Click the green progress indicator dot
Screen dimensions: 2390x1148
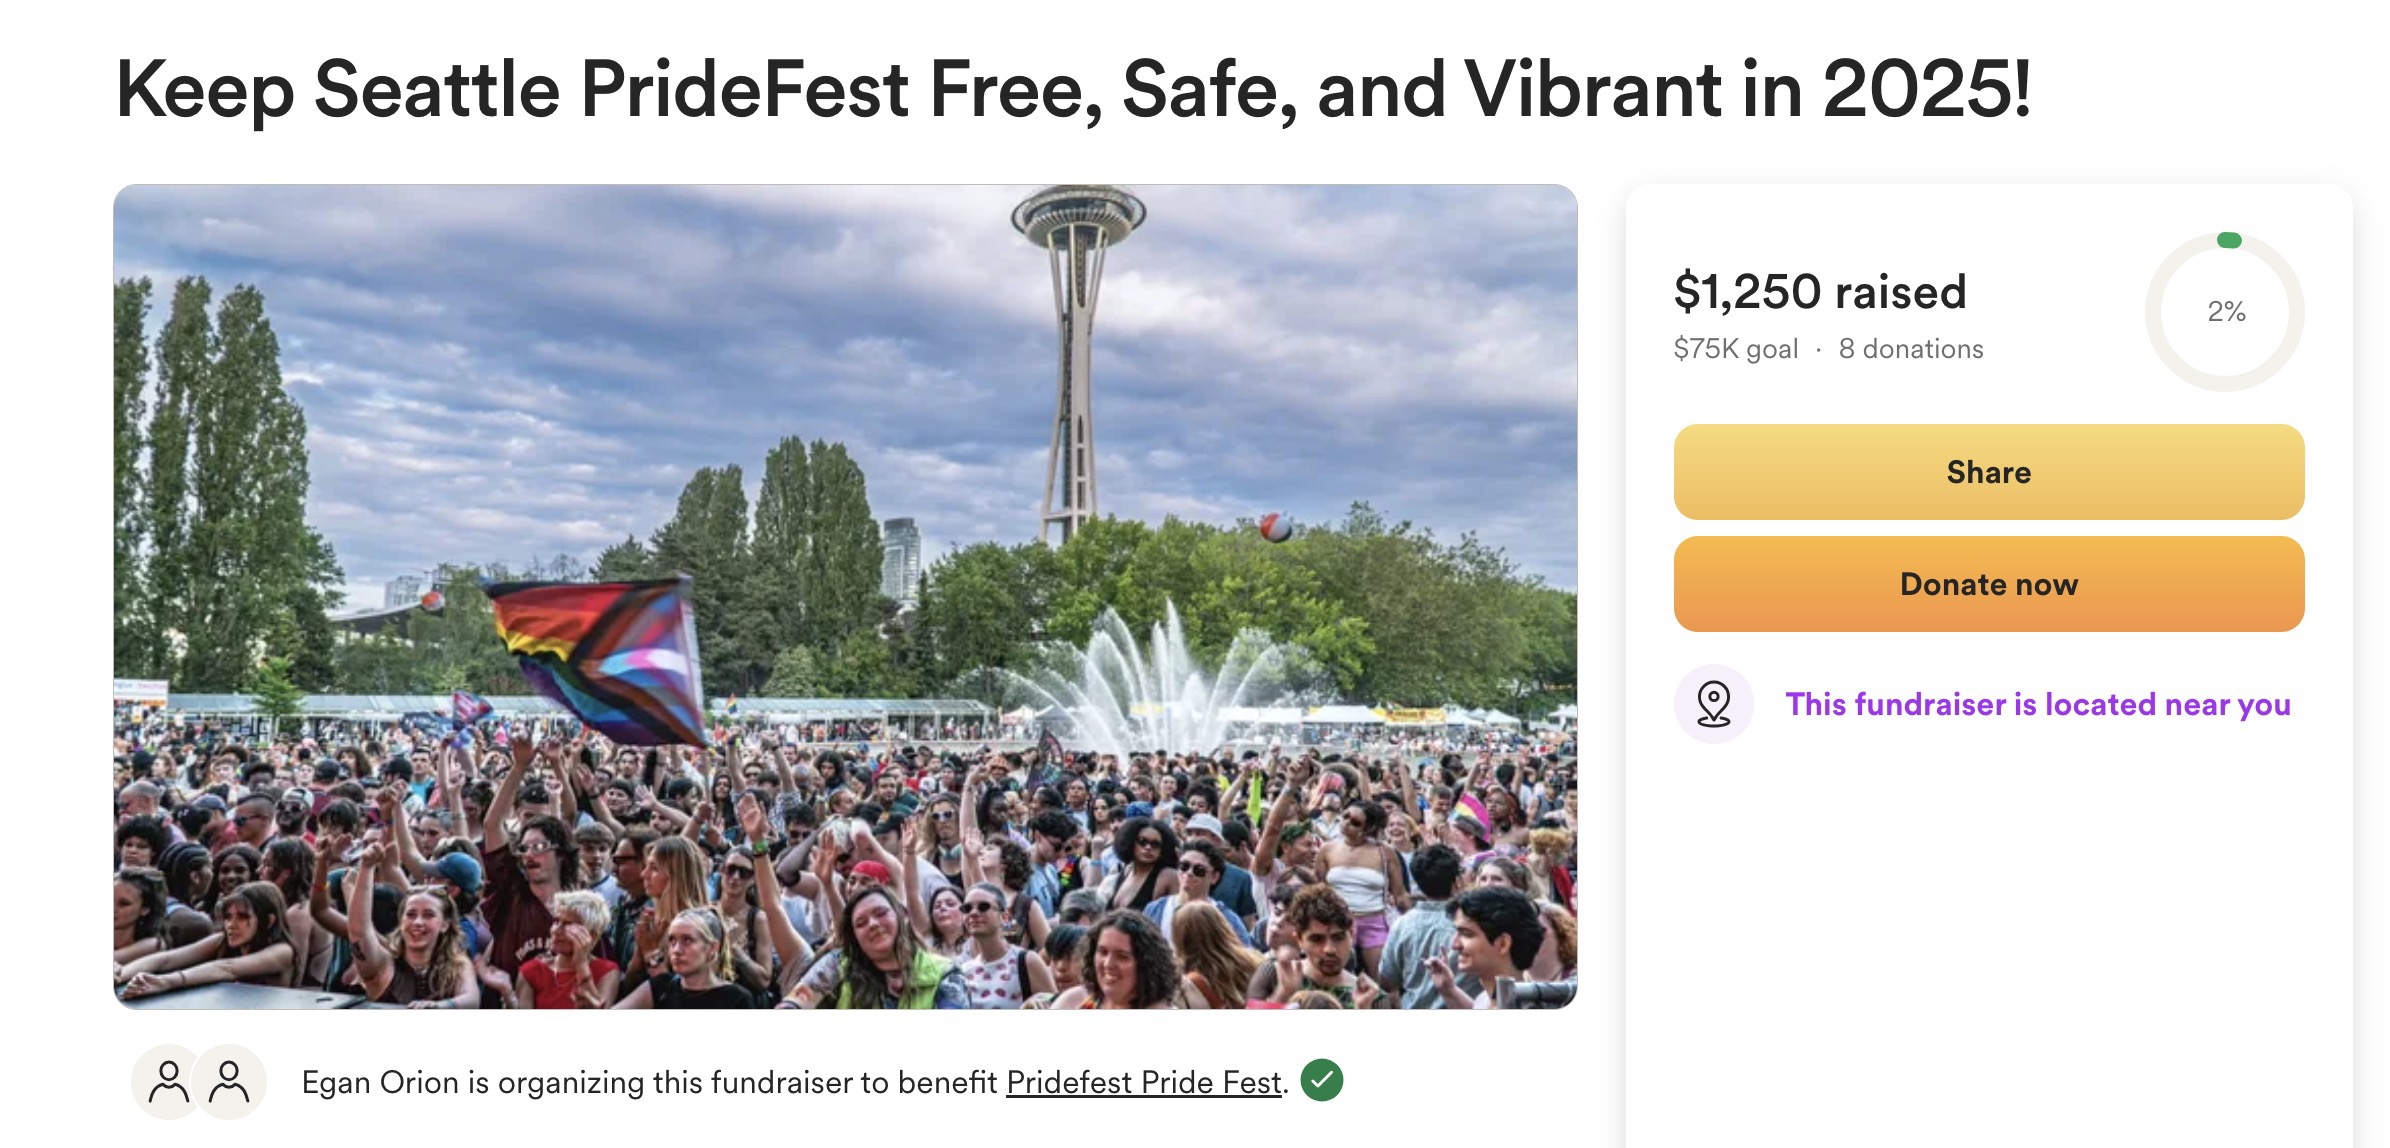coord(2229,240)
